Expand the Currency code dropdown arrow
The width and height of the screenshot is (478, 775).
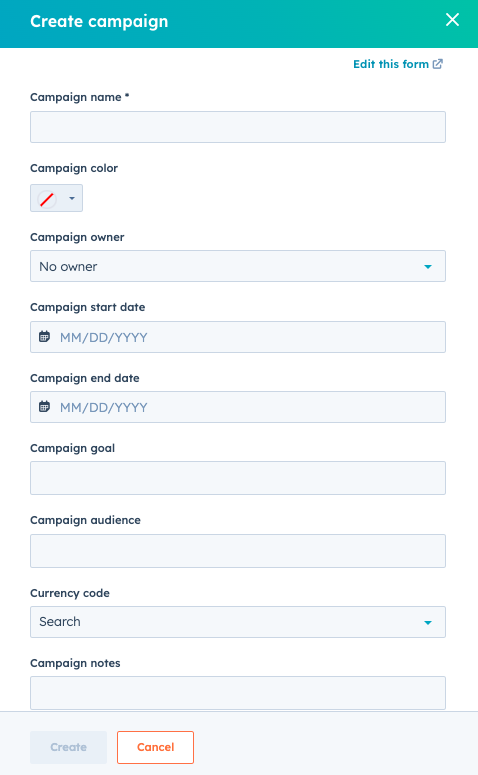[x=428, y=622]
